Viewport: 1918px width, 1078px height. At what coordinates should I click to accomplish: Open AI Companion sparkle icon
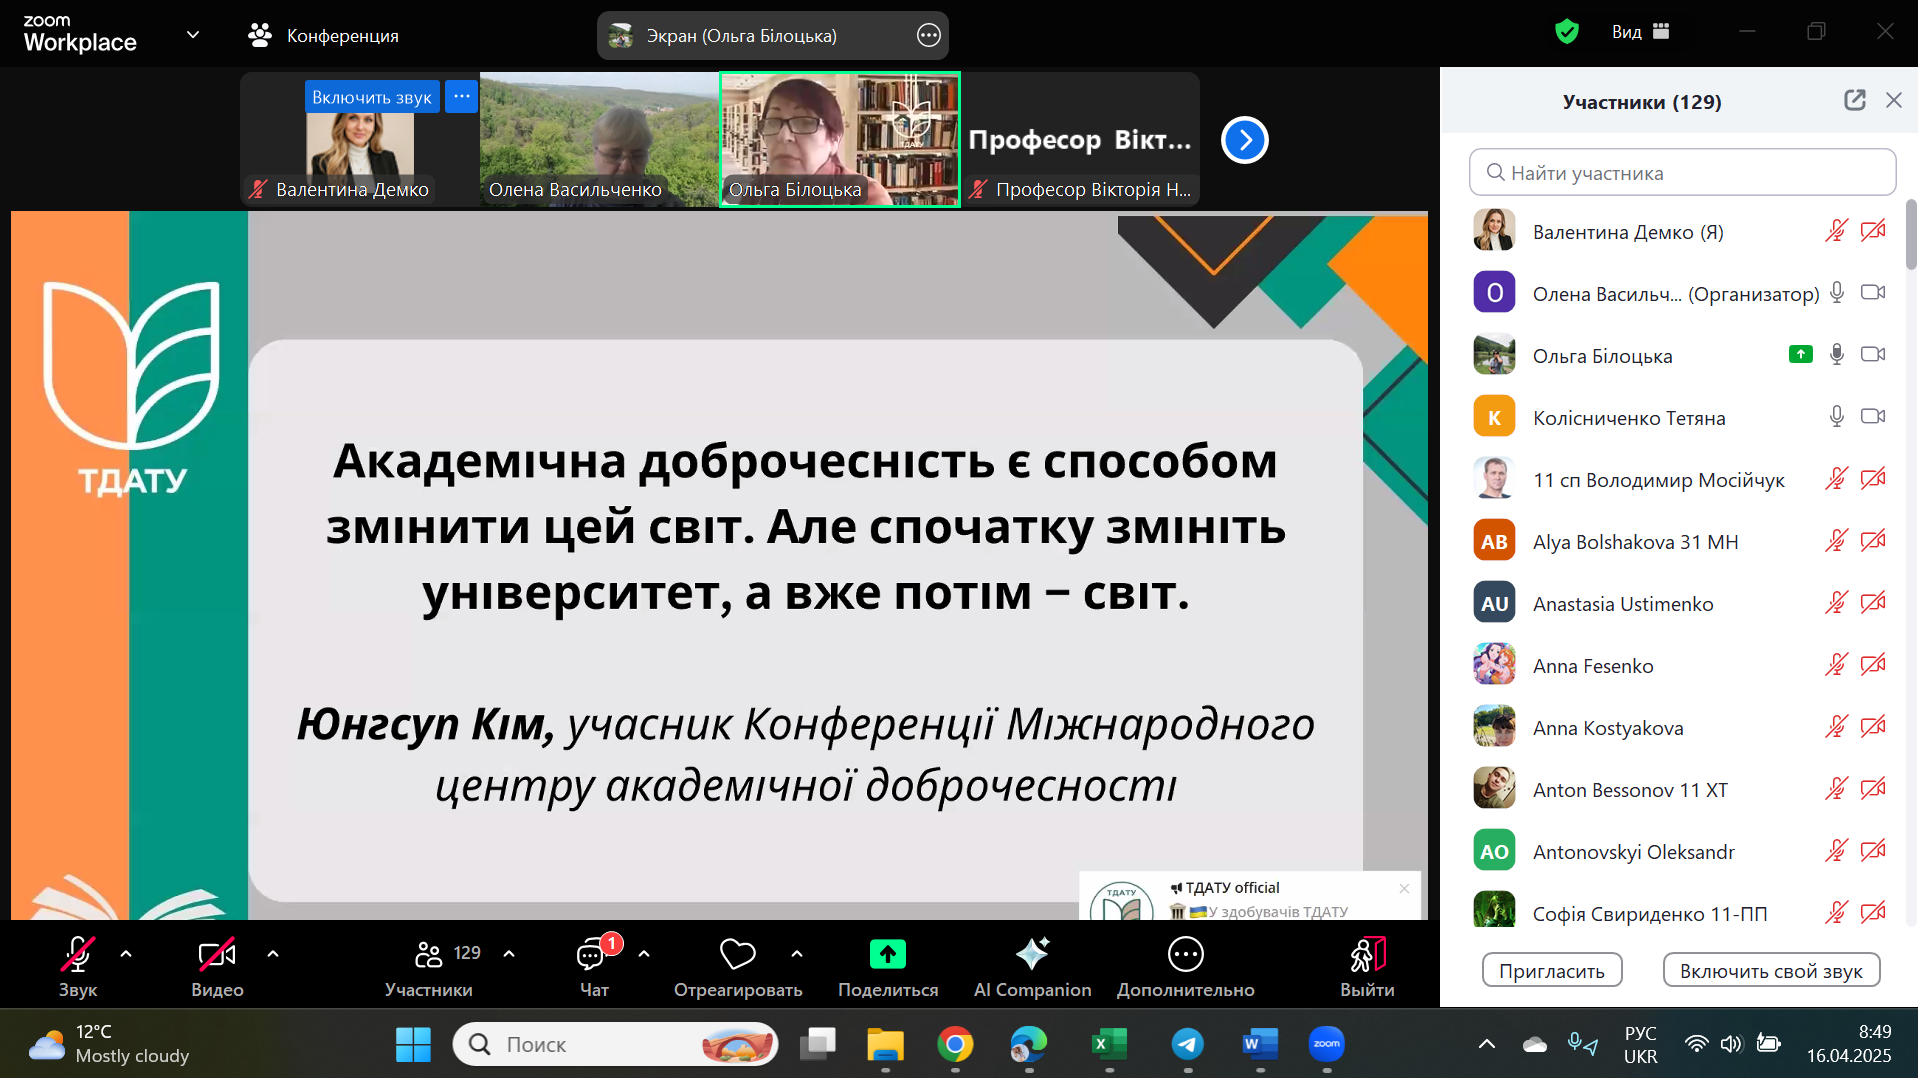click(x=1032, y=954)
